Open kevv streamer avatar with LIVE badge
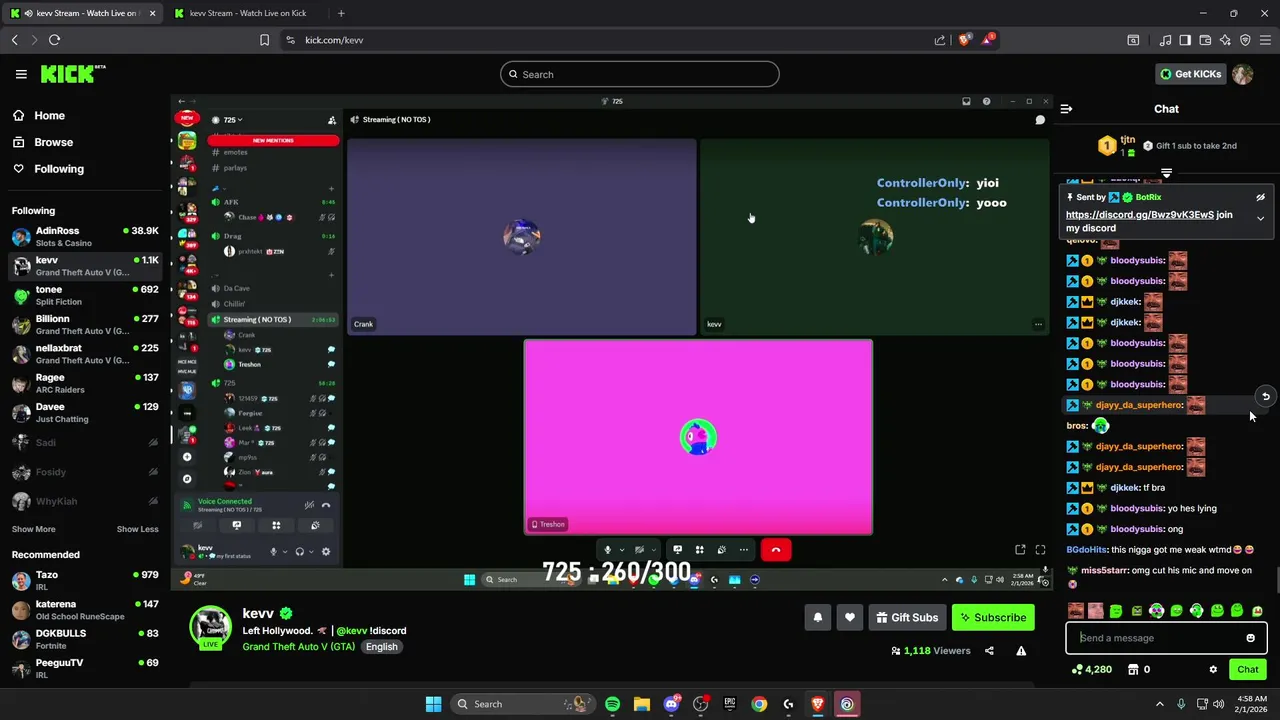1280x720 pixels. 210,627
